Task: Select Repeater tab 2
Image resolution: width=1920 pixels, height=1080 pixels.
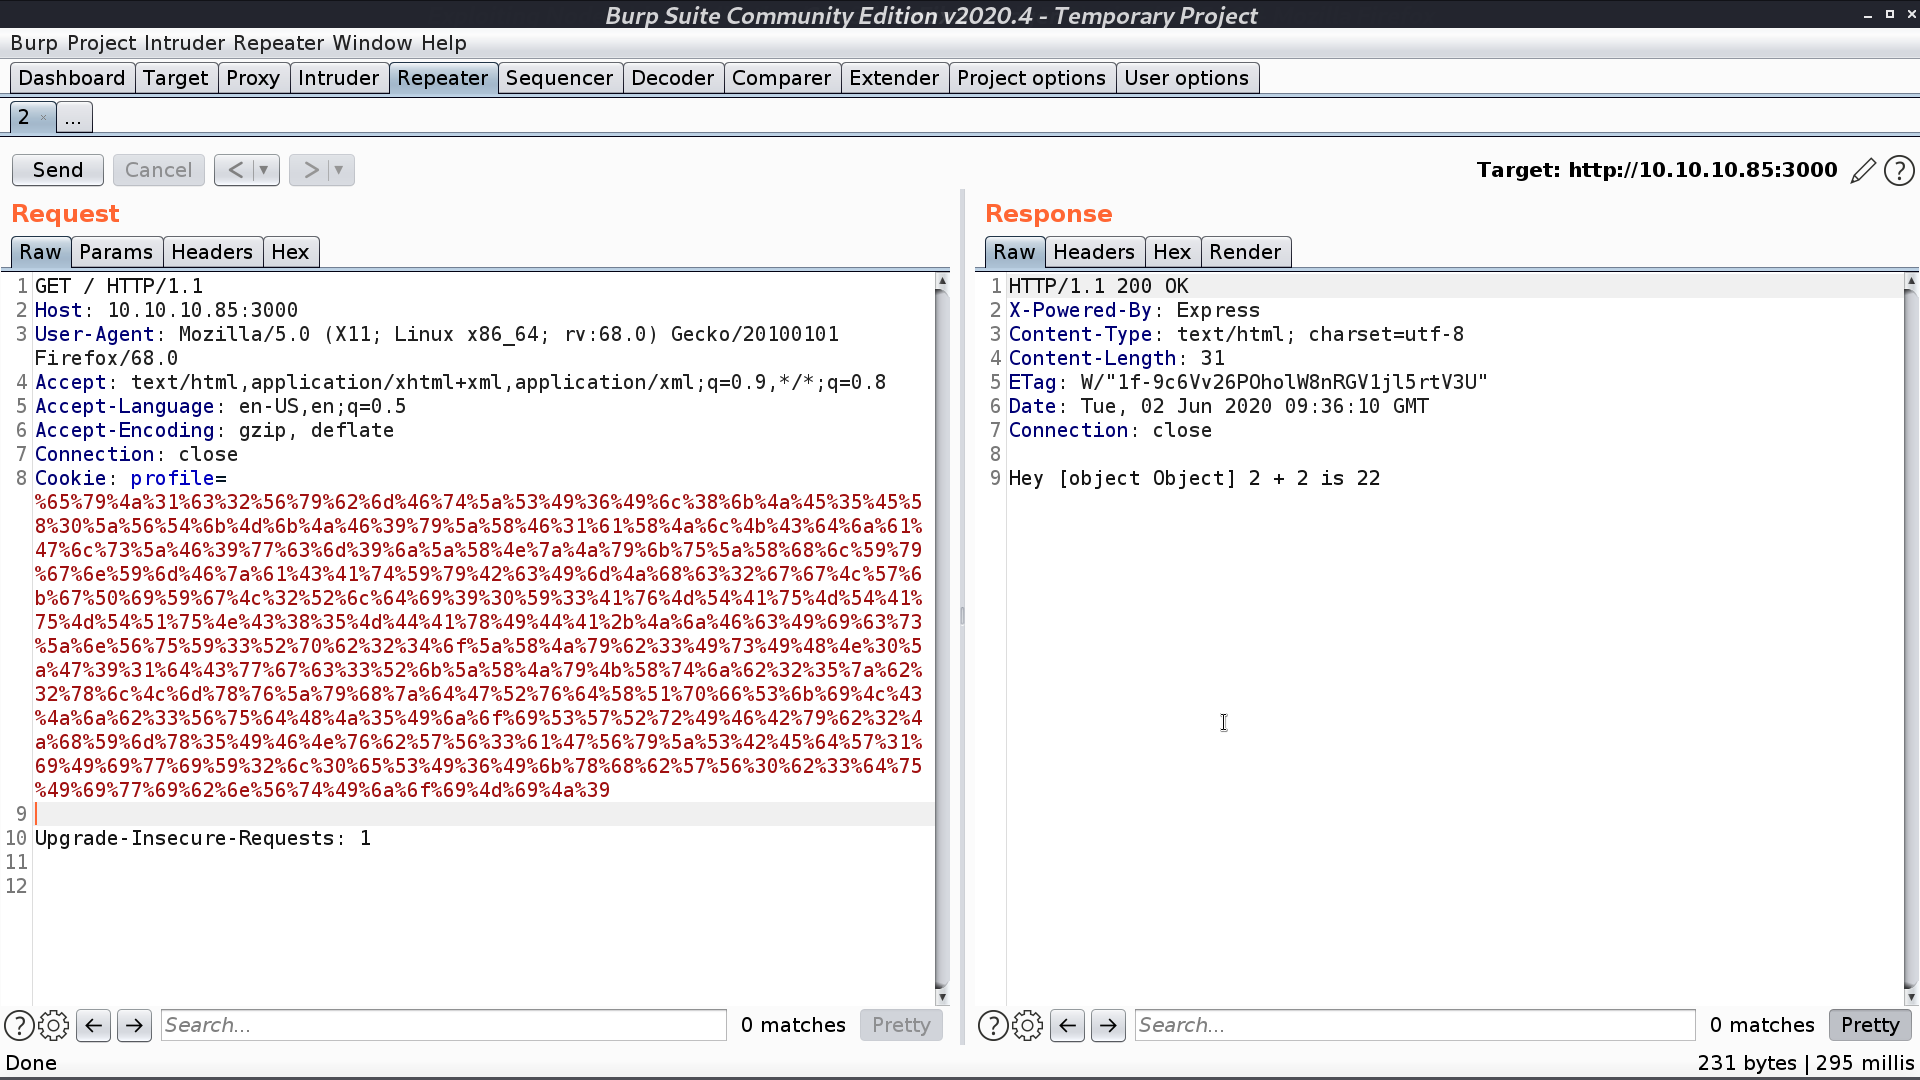Action: tap(24, 117)
